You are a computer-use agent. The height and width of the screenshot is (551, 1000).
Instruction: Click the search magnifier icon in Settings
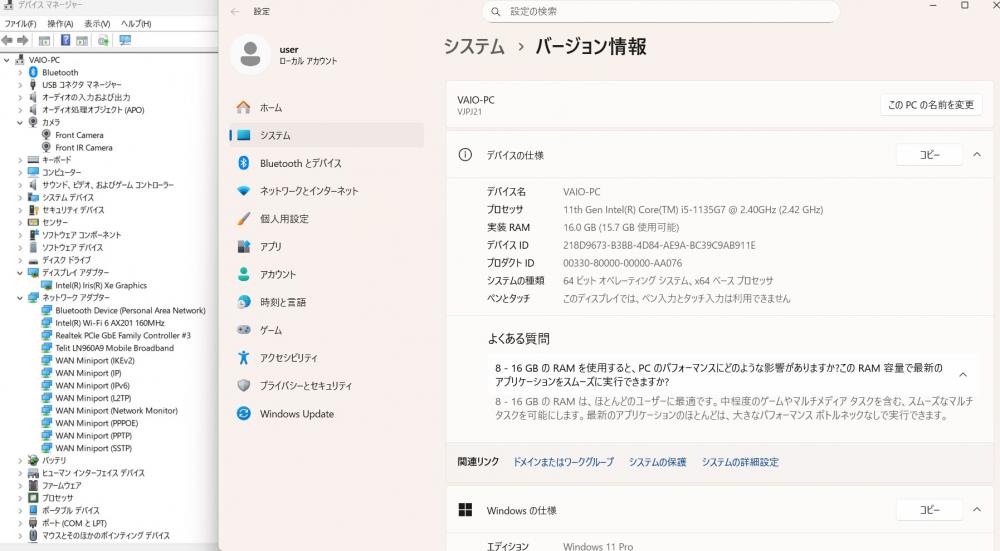(x=496, y=11)
